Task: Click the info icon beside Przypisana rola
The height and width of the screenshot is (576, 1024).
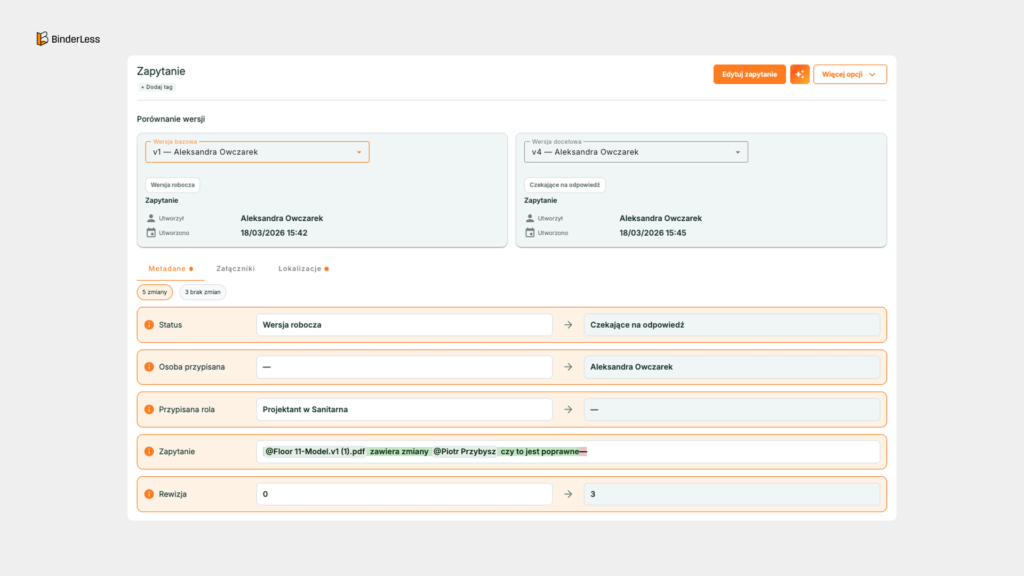Action: 149,409
